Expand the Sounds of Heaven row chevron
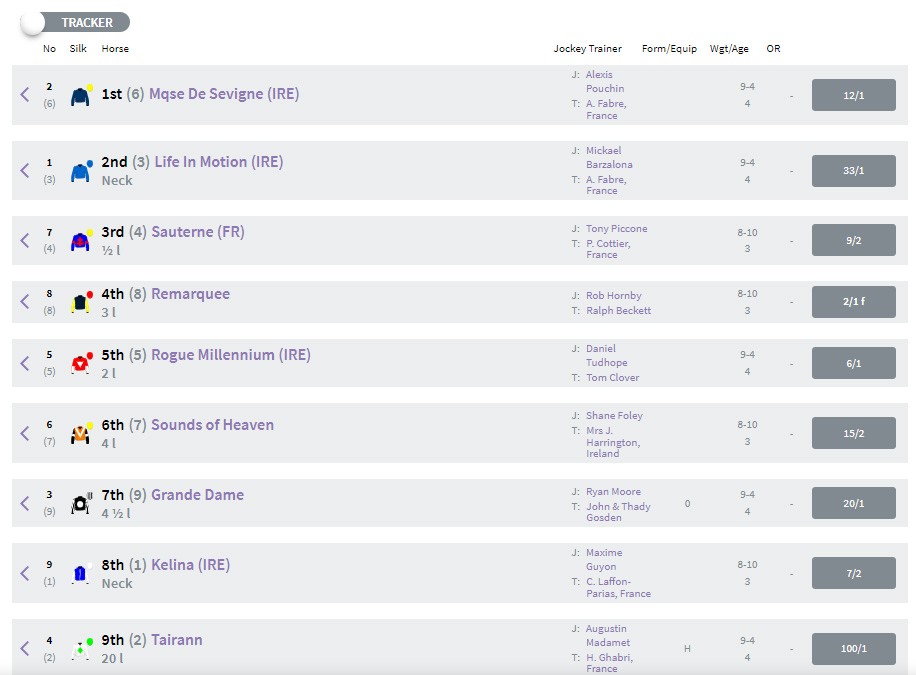The height and width of the screenshot is (675, 916). tap(25, 433)
